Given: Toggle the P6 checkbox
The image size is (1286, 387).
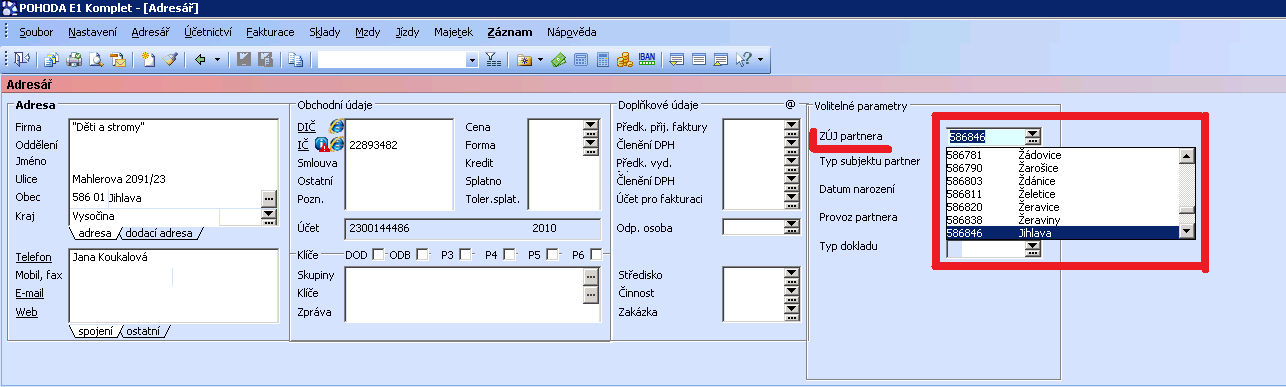Looking at the screenshot, I should point(596,255).
